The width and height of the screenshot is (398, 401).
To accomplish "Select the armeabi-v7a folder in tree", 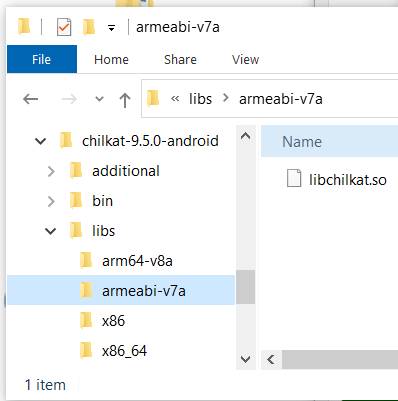I will (121, 290).
